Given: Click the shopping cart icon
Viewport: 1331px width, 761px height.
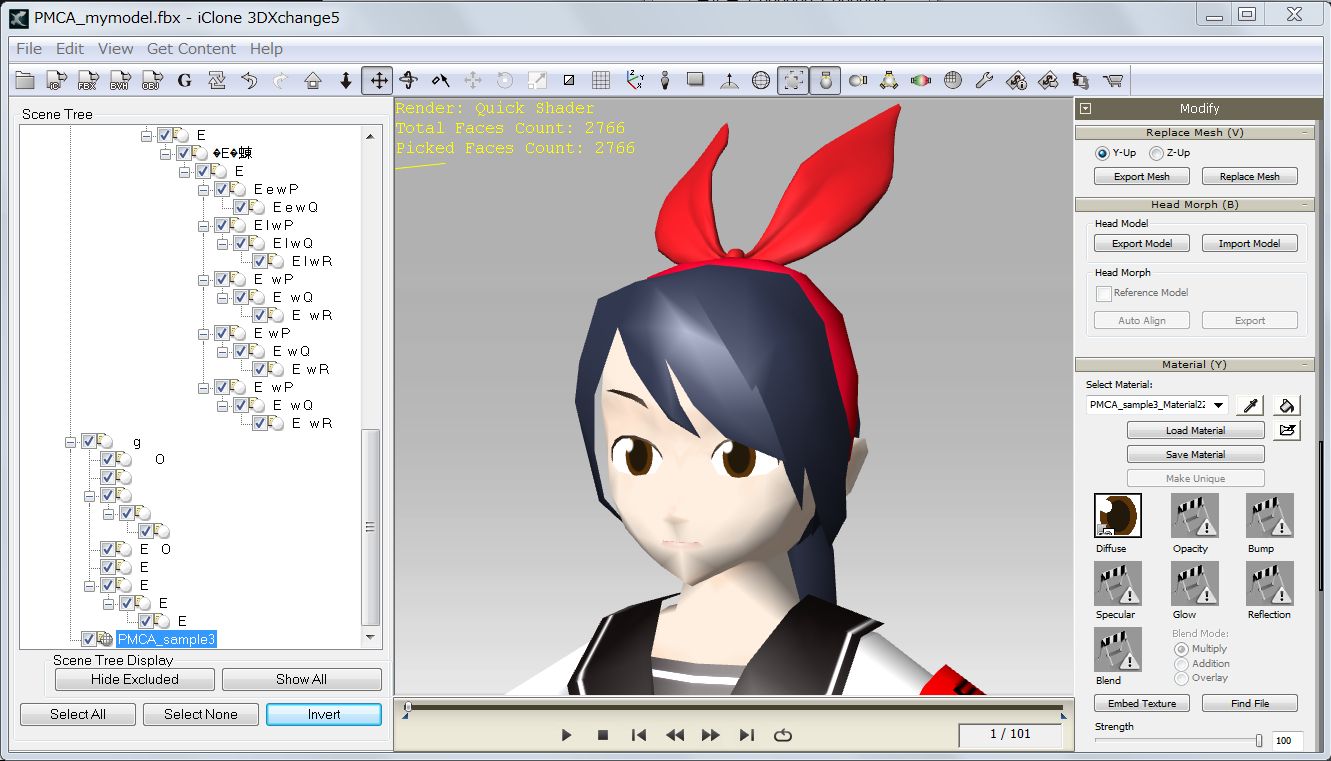Looking at the screenshot, I should tap(1112, 80).
